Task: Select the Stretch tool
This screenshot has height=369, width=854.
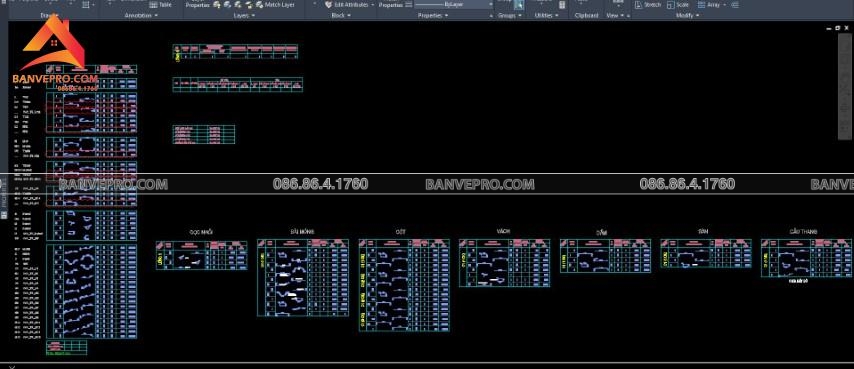Action: click(x=648, y=4)
